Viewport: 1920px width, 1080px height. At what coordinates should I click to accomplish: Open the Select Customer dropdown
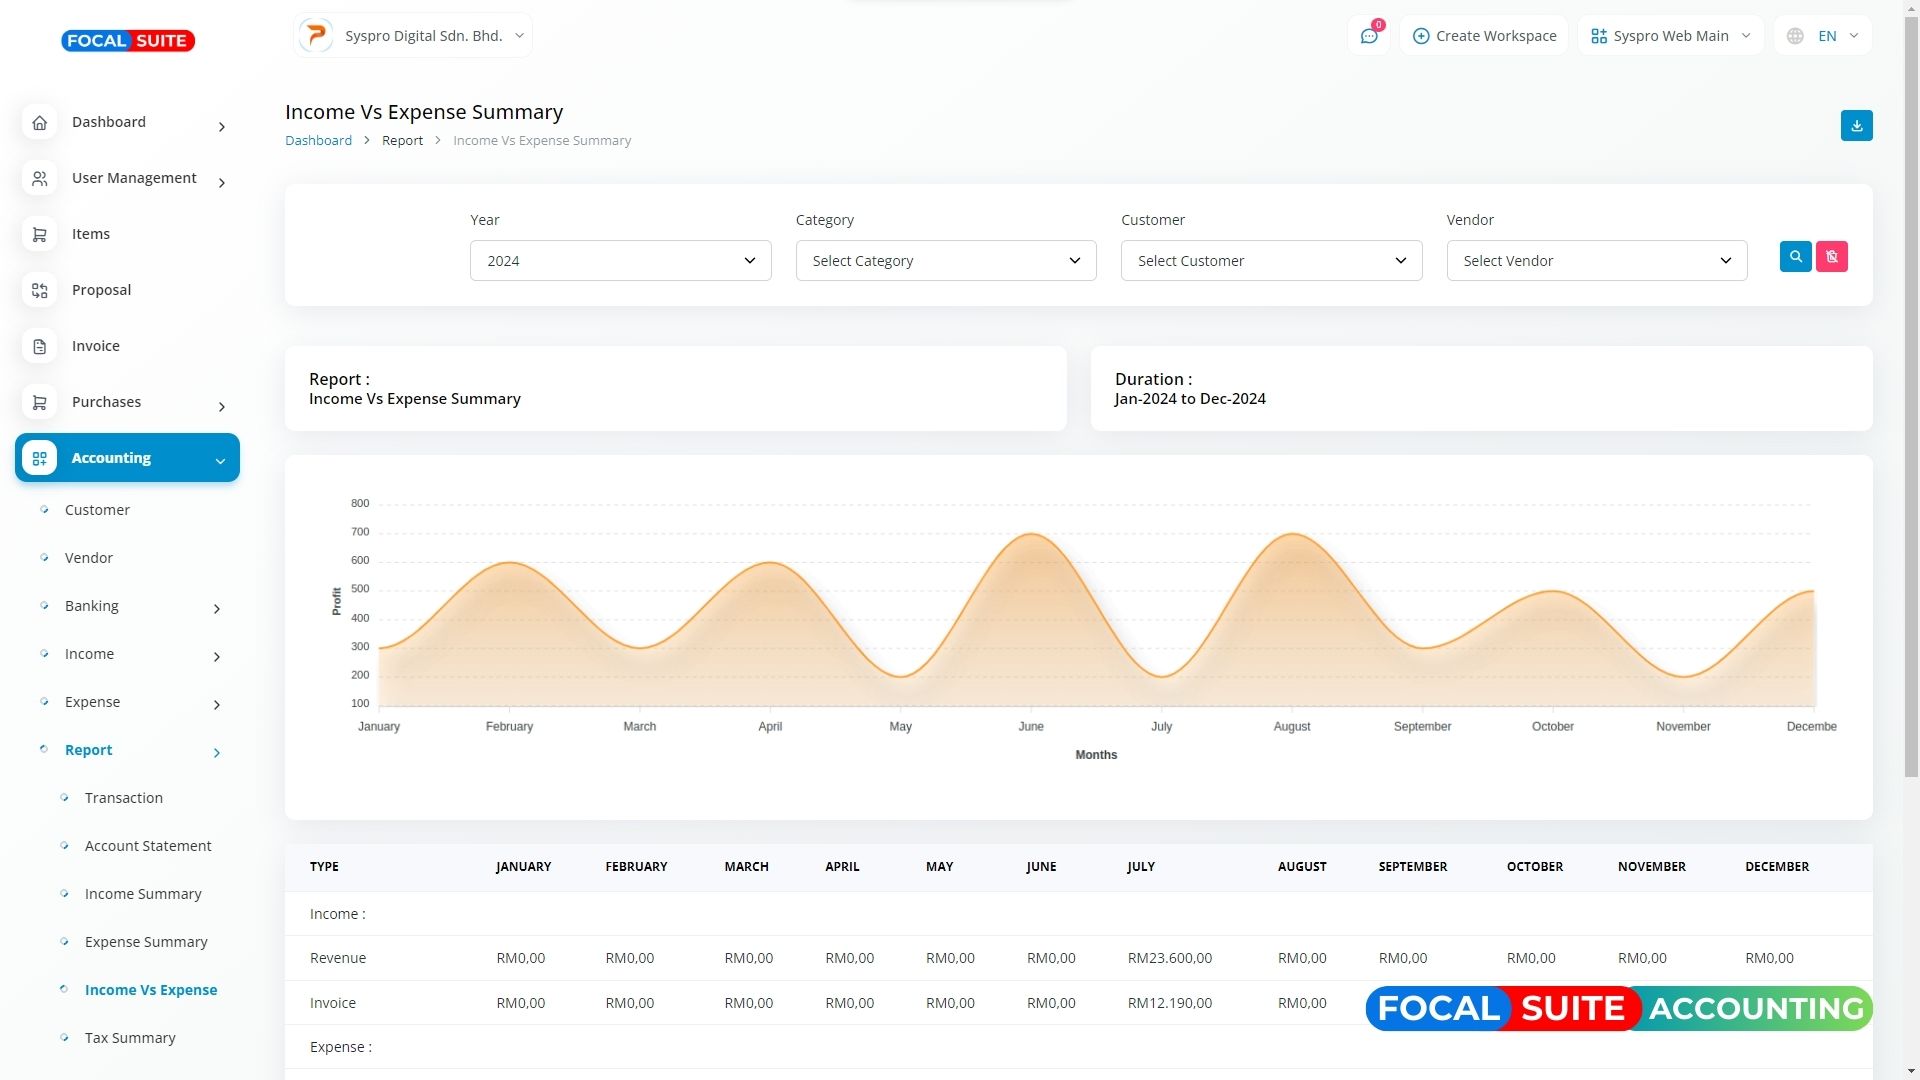[x=1271, y=261]
